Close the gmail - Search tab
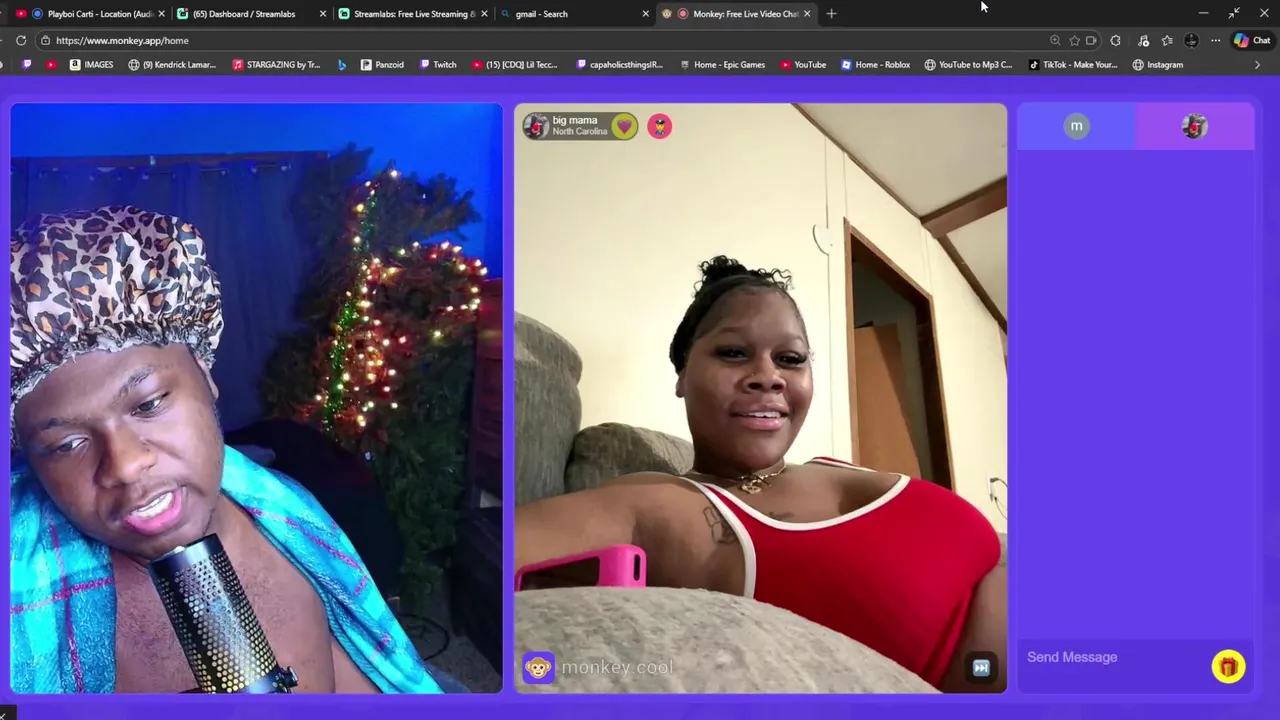 pos(646,14)
